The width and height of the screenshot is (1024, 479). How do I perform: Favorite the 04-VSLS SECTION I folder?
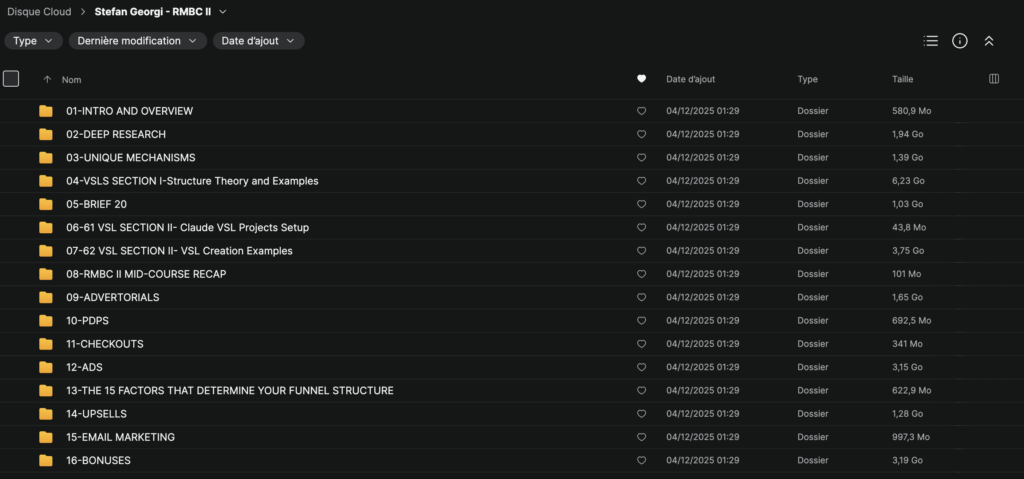click(641, 181)
